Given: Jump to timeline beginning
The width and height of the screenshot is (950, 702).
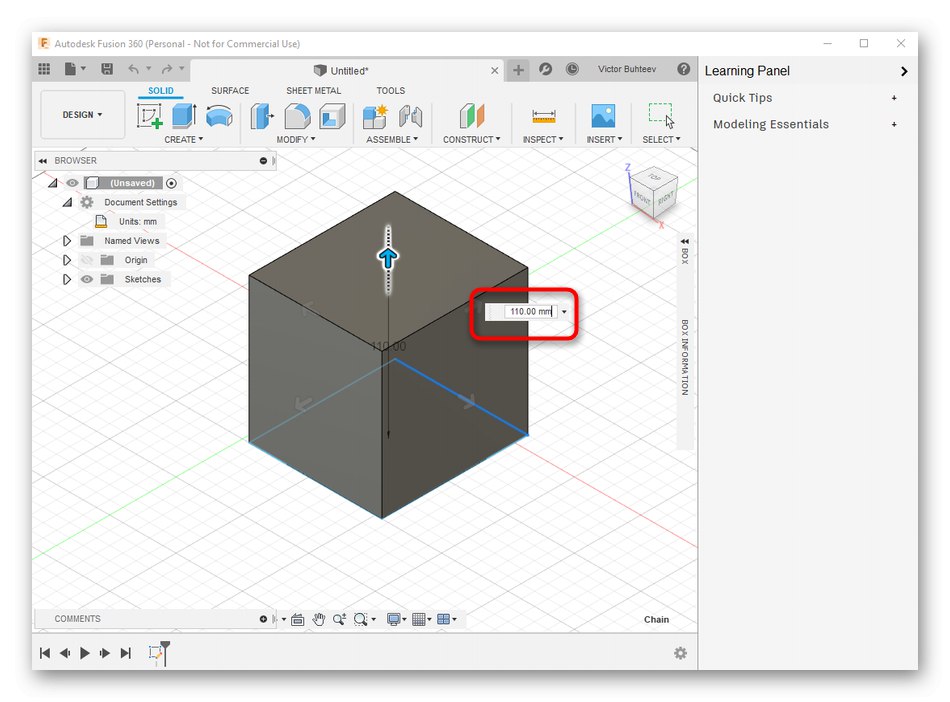Looking at the screenshot, I should click(x=45, y=653).
